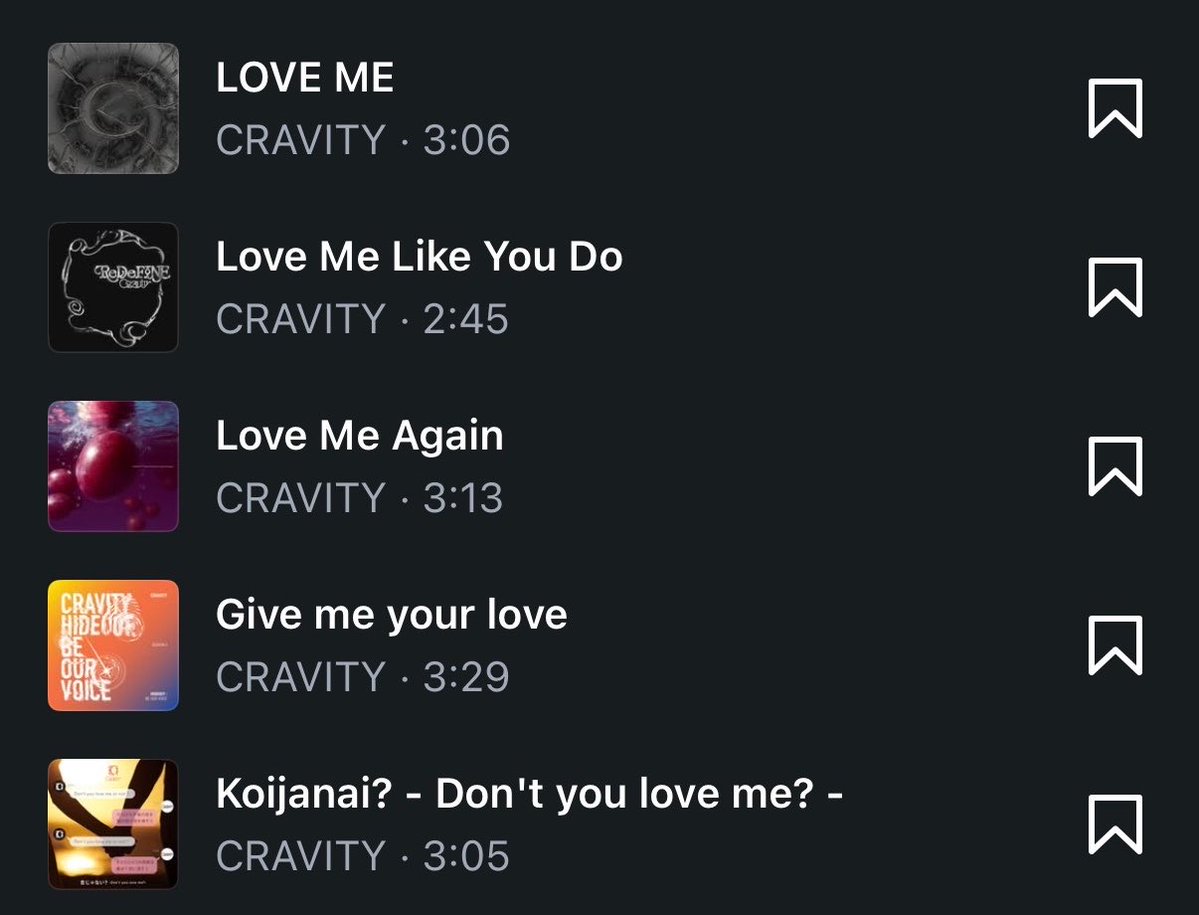This screenshot has width=1199, height=915.
Task: Click CRAVITY · 2:45 artist line
Action: coord(362,319)
